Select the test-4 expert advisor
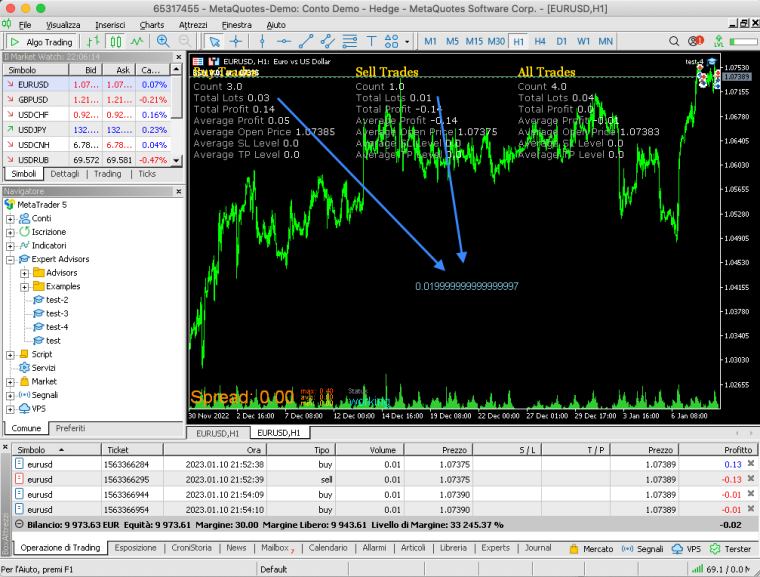The height and width of the screenshot is (577, 760). [x=51, y=327]
